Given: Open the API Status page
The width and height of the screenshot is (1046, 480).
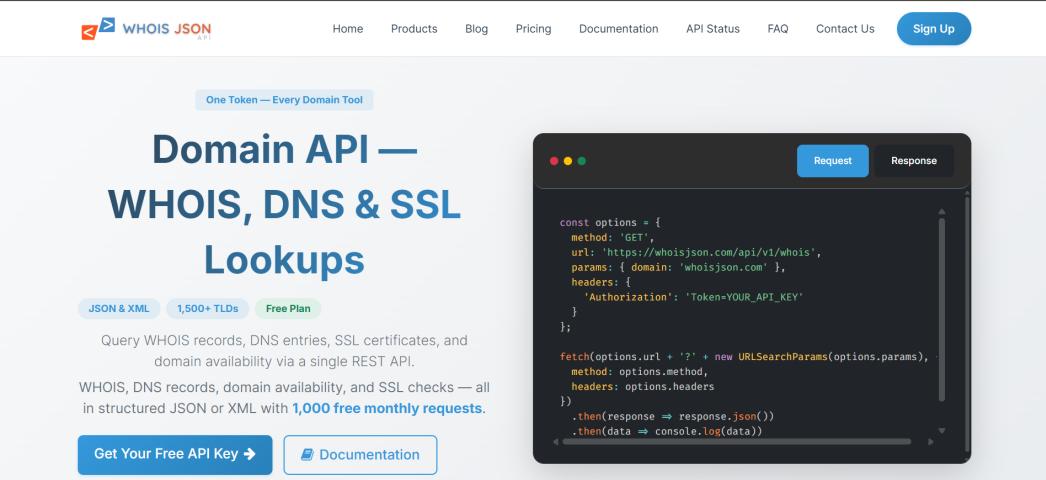Looking at the screenshot, I should 713,29.
